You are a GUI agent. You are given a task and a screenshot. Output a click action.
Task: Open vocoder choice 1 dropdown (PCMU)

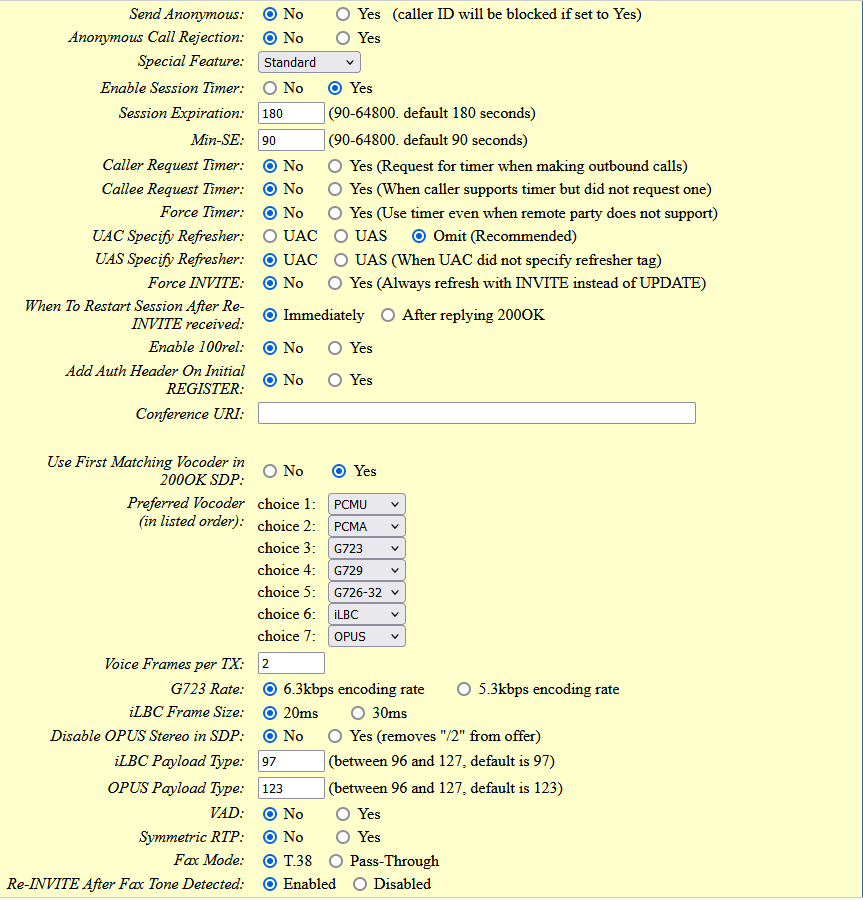tap(367, 504)
